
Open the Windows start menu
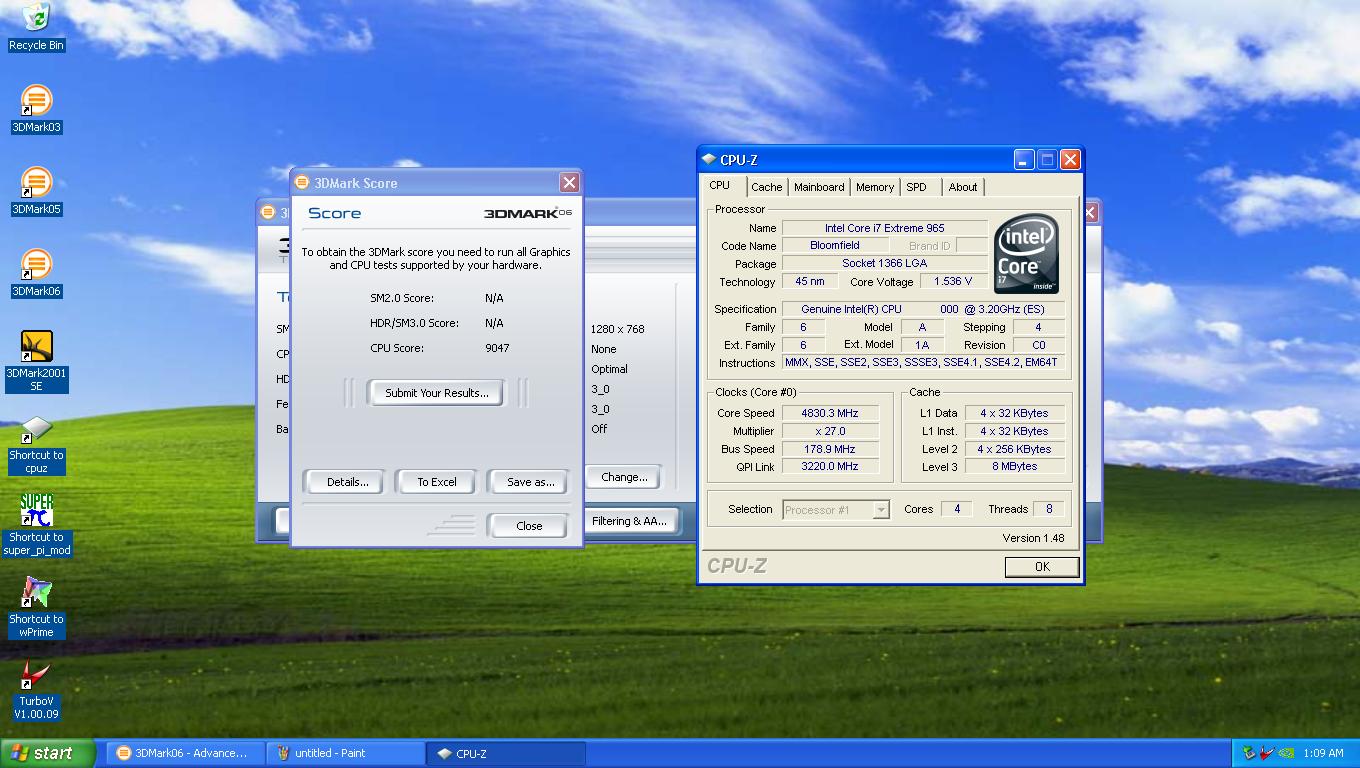[x=48, y=753]
